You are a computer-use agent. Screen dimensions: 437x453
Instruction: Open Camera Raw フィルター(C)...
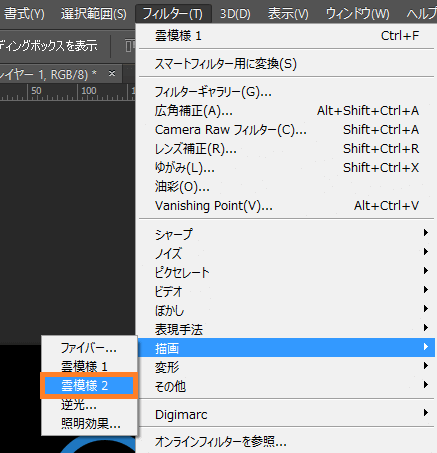tap(287, 130)
